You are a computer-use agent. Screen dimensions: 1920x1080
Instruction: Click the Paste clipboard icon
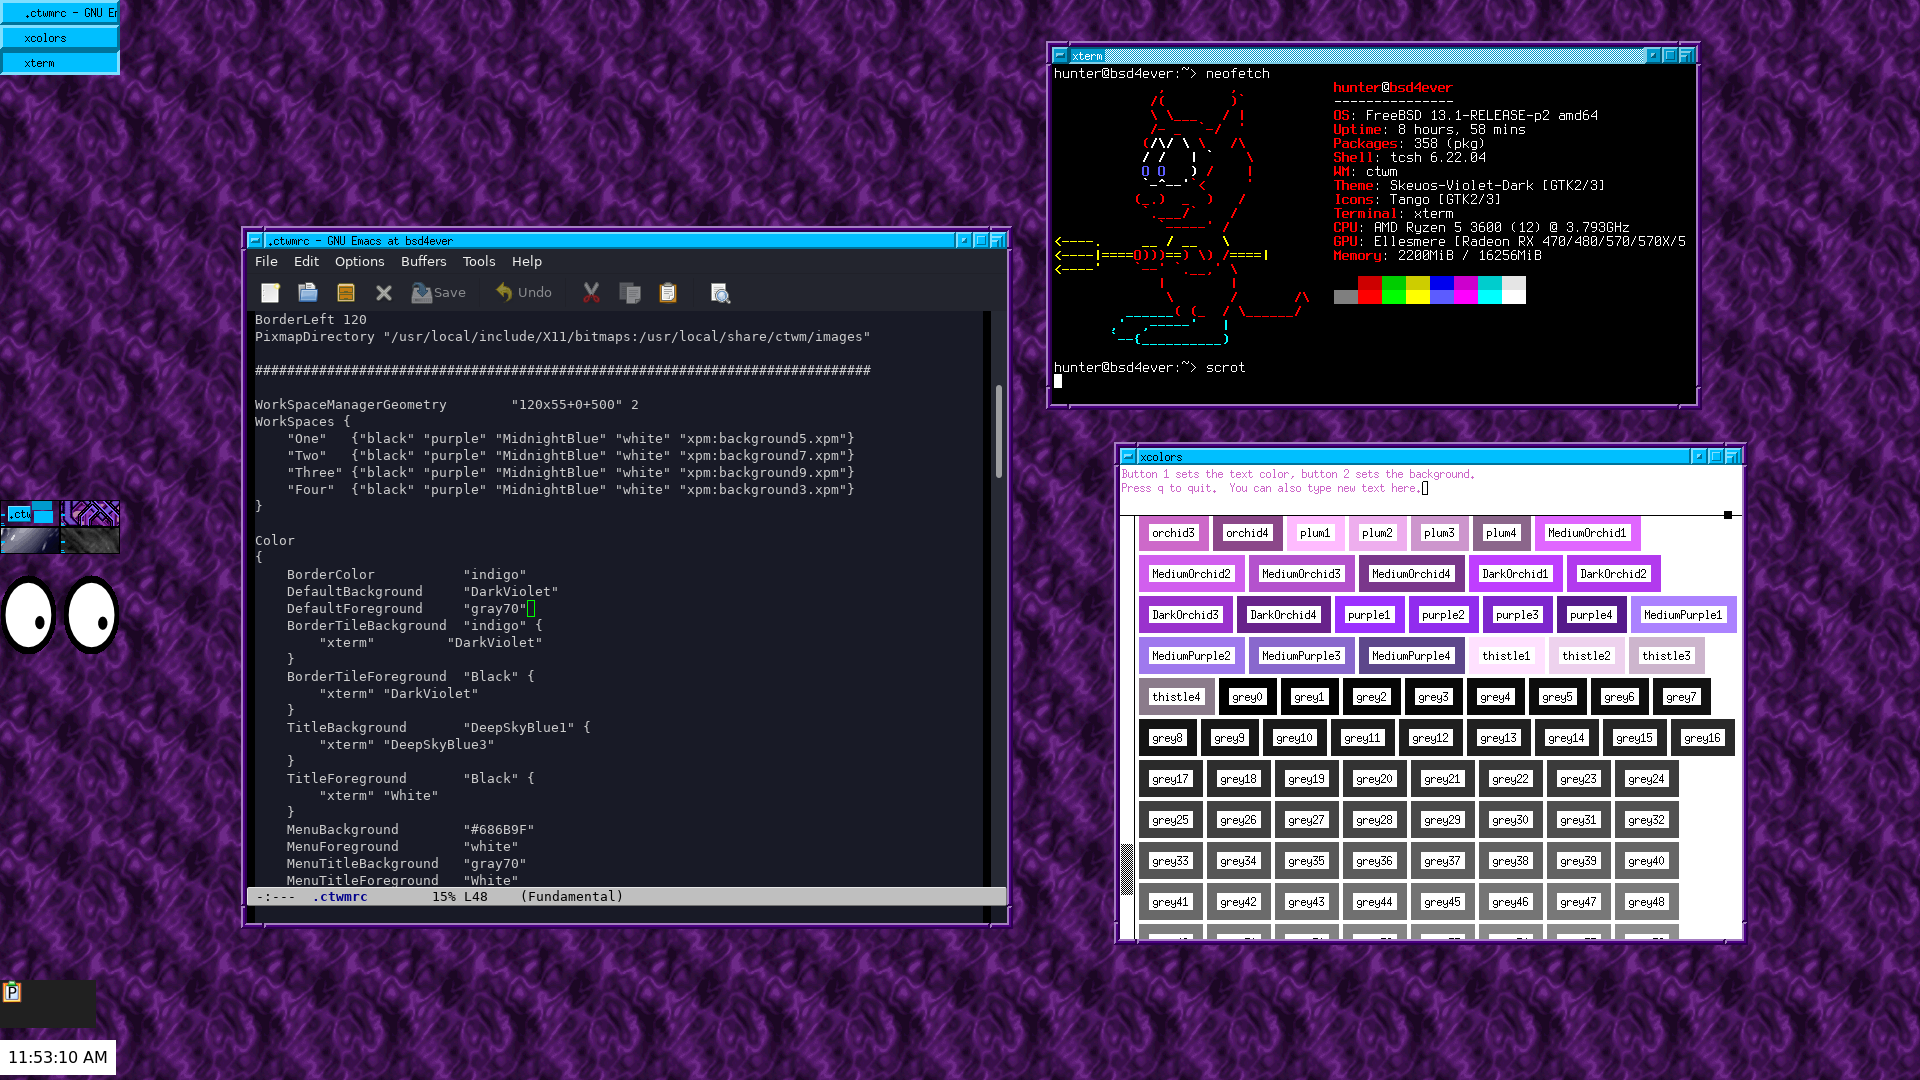[x=668, y=292]
